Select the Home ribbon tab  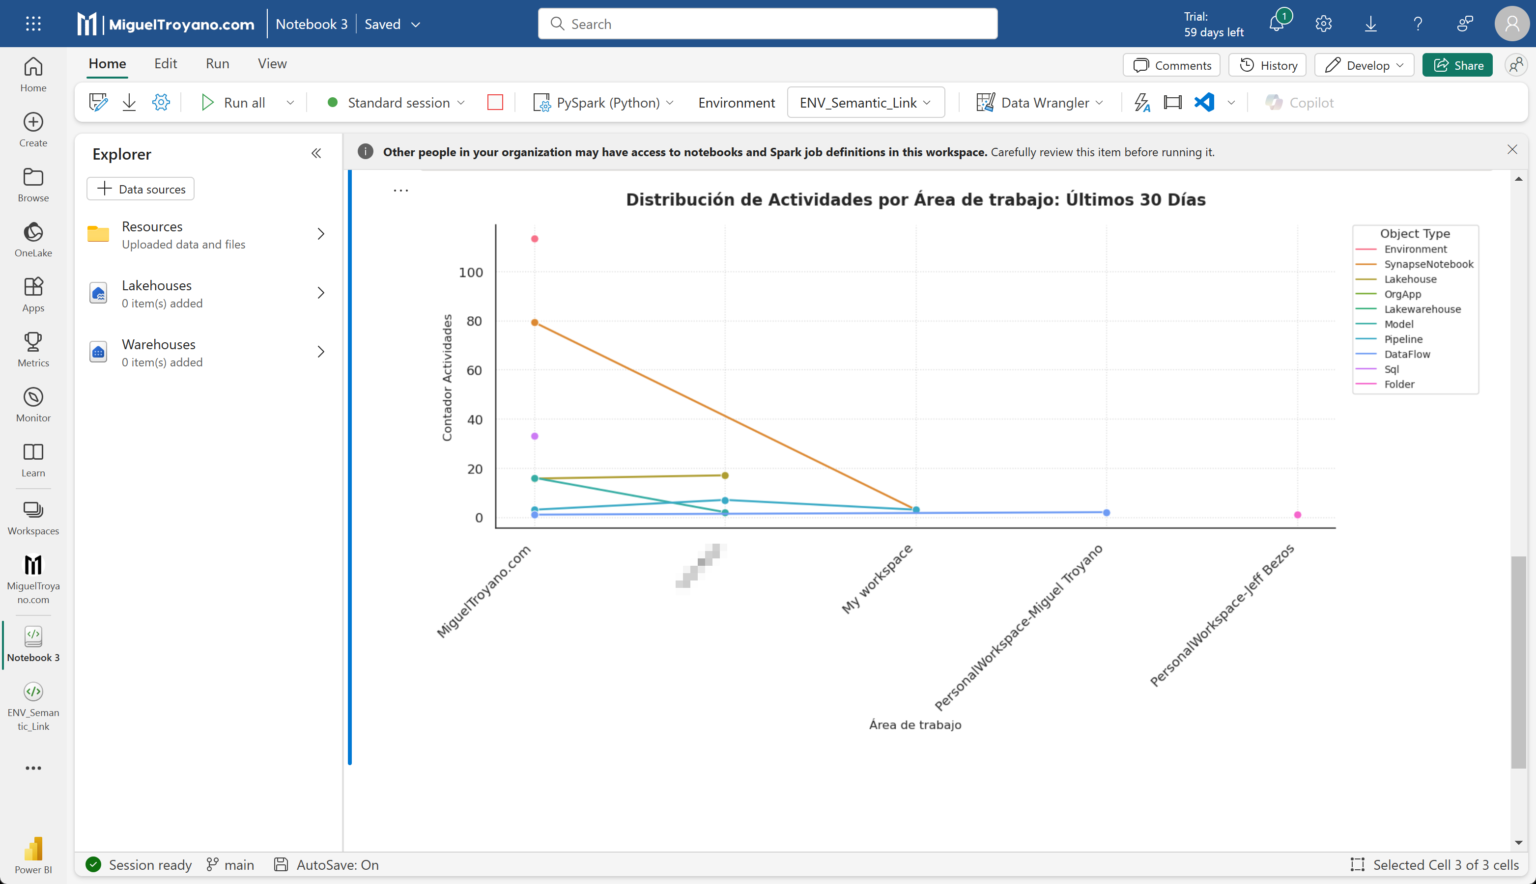coord(107,63)
